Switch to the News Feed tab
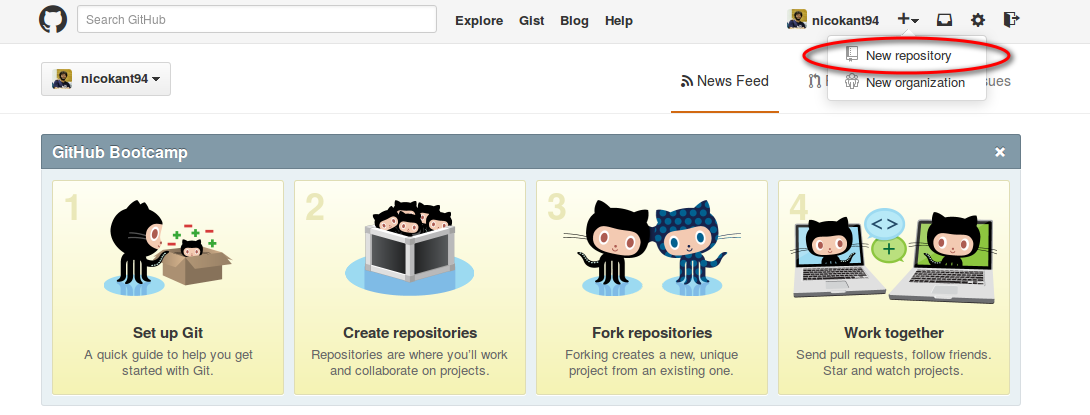Viewport: 1090px width, 415px height. pyautogui.click(x=725, y=81)
